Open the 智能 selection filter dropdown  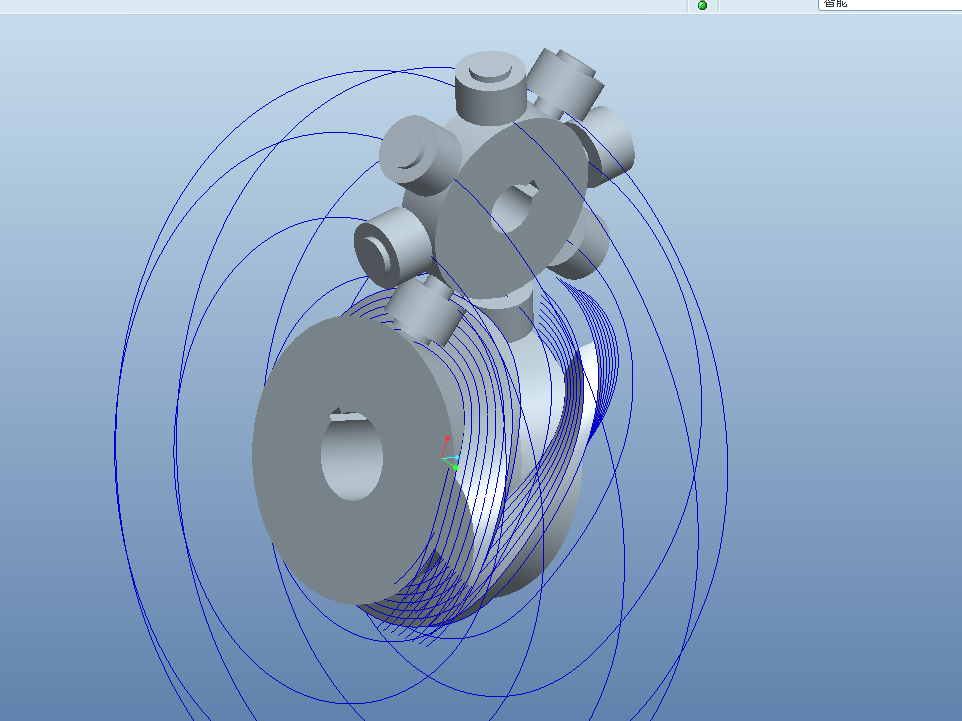point(890,4)
